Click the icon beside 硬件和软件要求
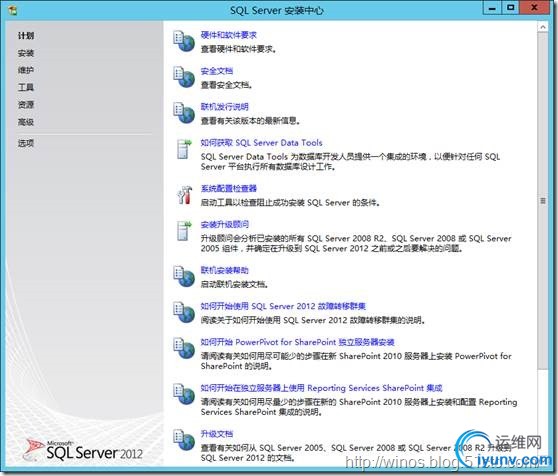The width and height of the screenshot is (558, 476). pyautogui.click(x=184, y=41)
